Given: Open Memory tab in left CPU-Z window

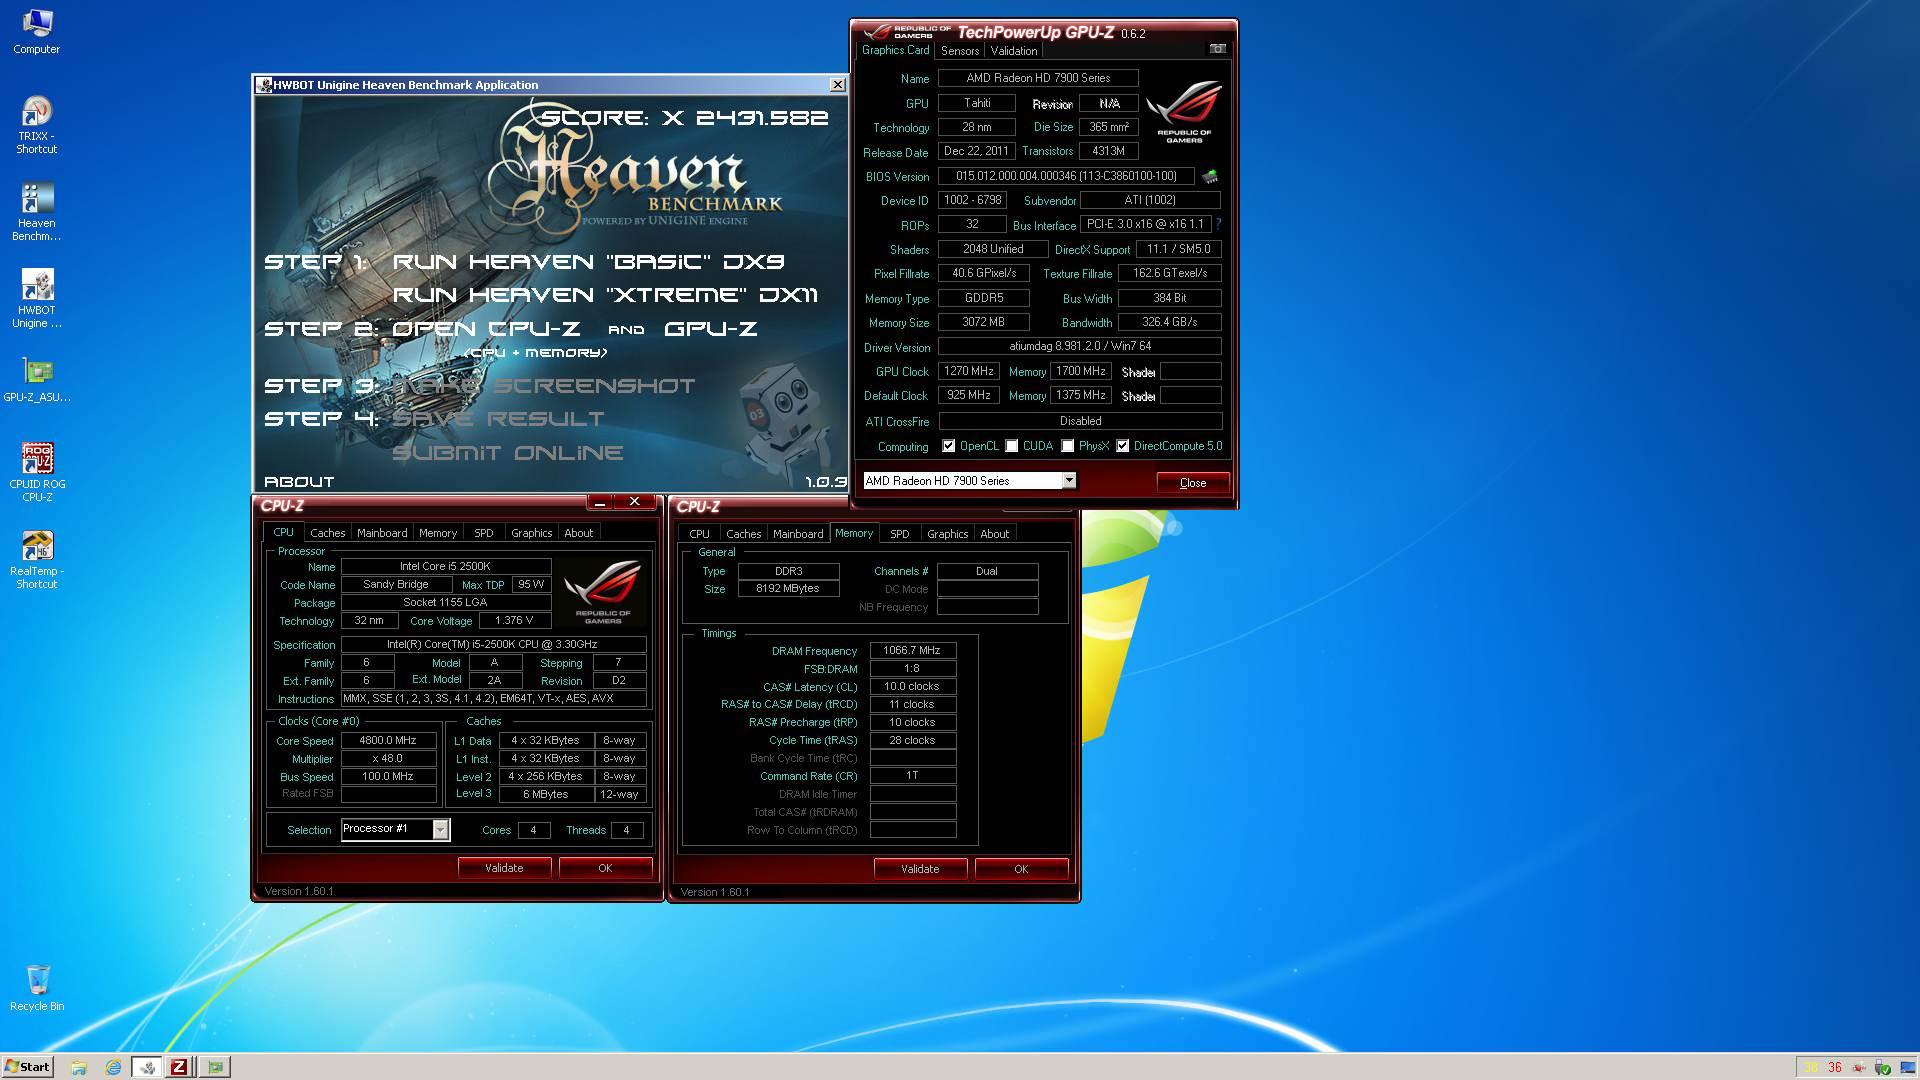Looking at the screenshot, I should 438,533.
